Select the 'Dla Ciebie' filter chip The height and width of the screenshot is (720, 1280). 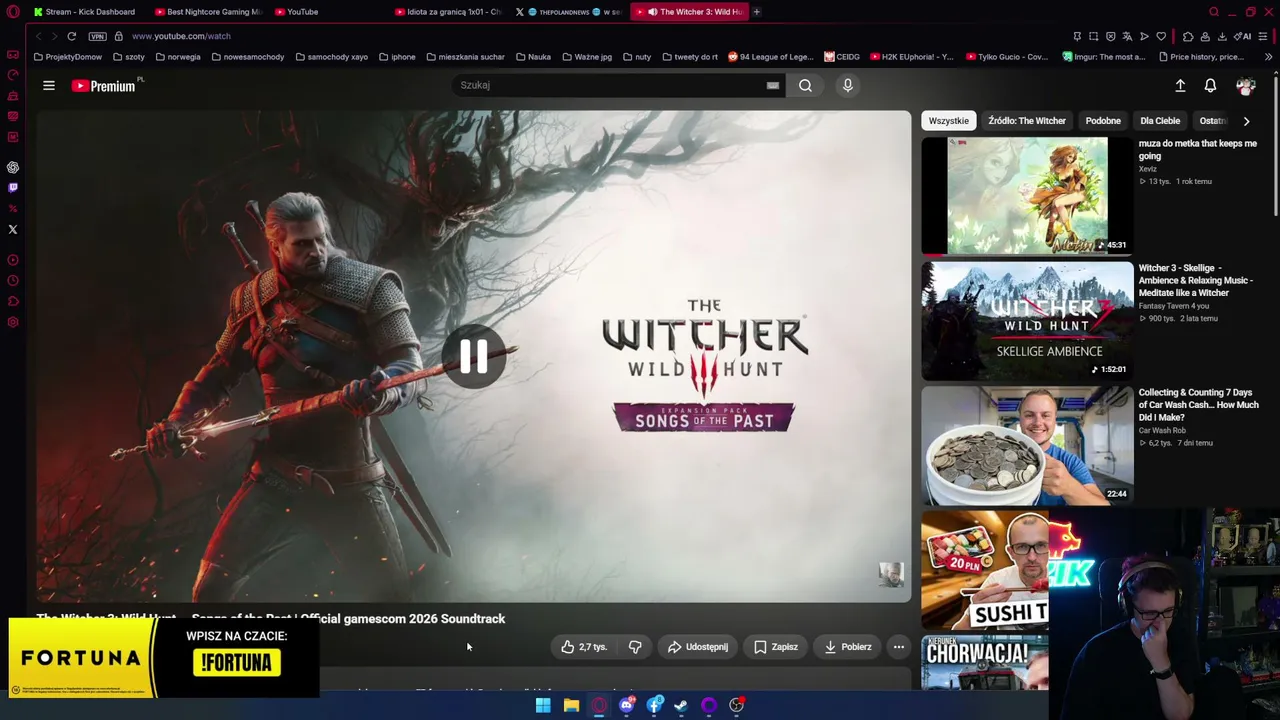[x=1160, y=121]
